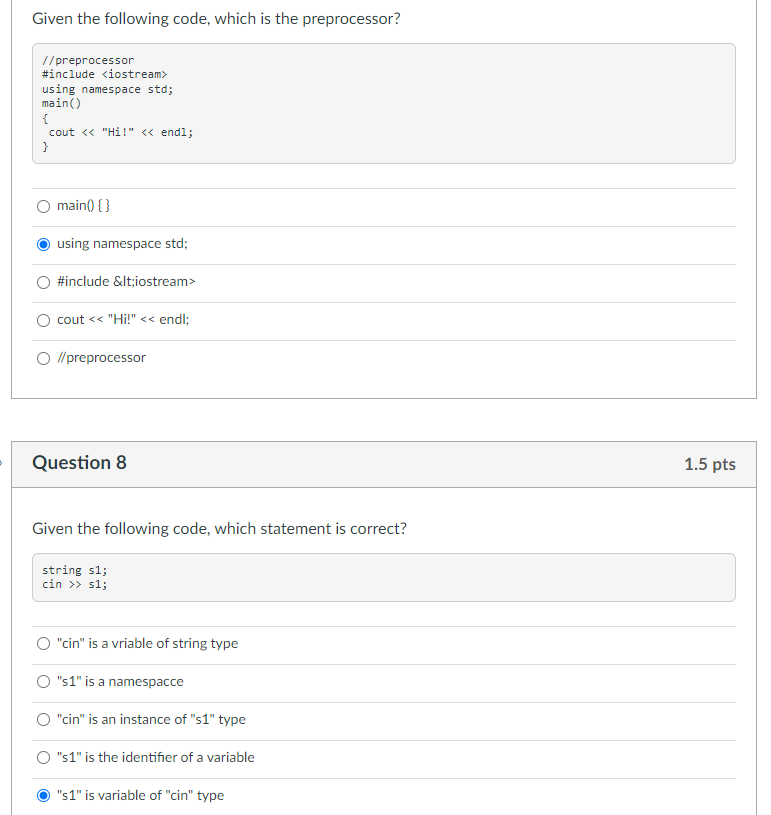Select the "main() { }" answer option
Screen dimensions: 771x815
point(44,205)
